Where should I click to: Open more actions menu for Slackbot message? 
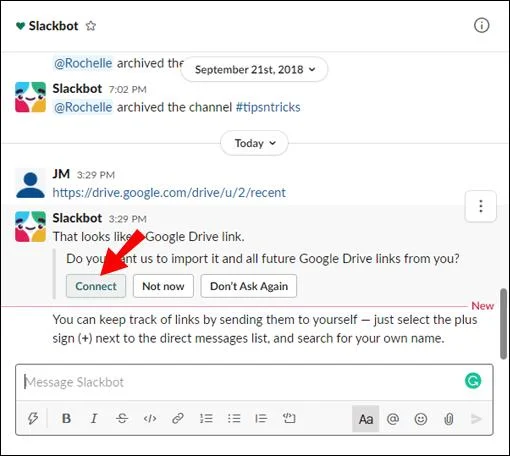(481, 206)
